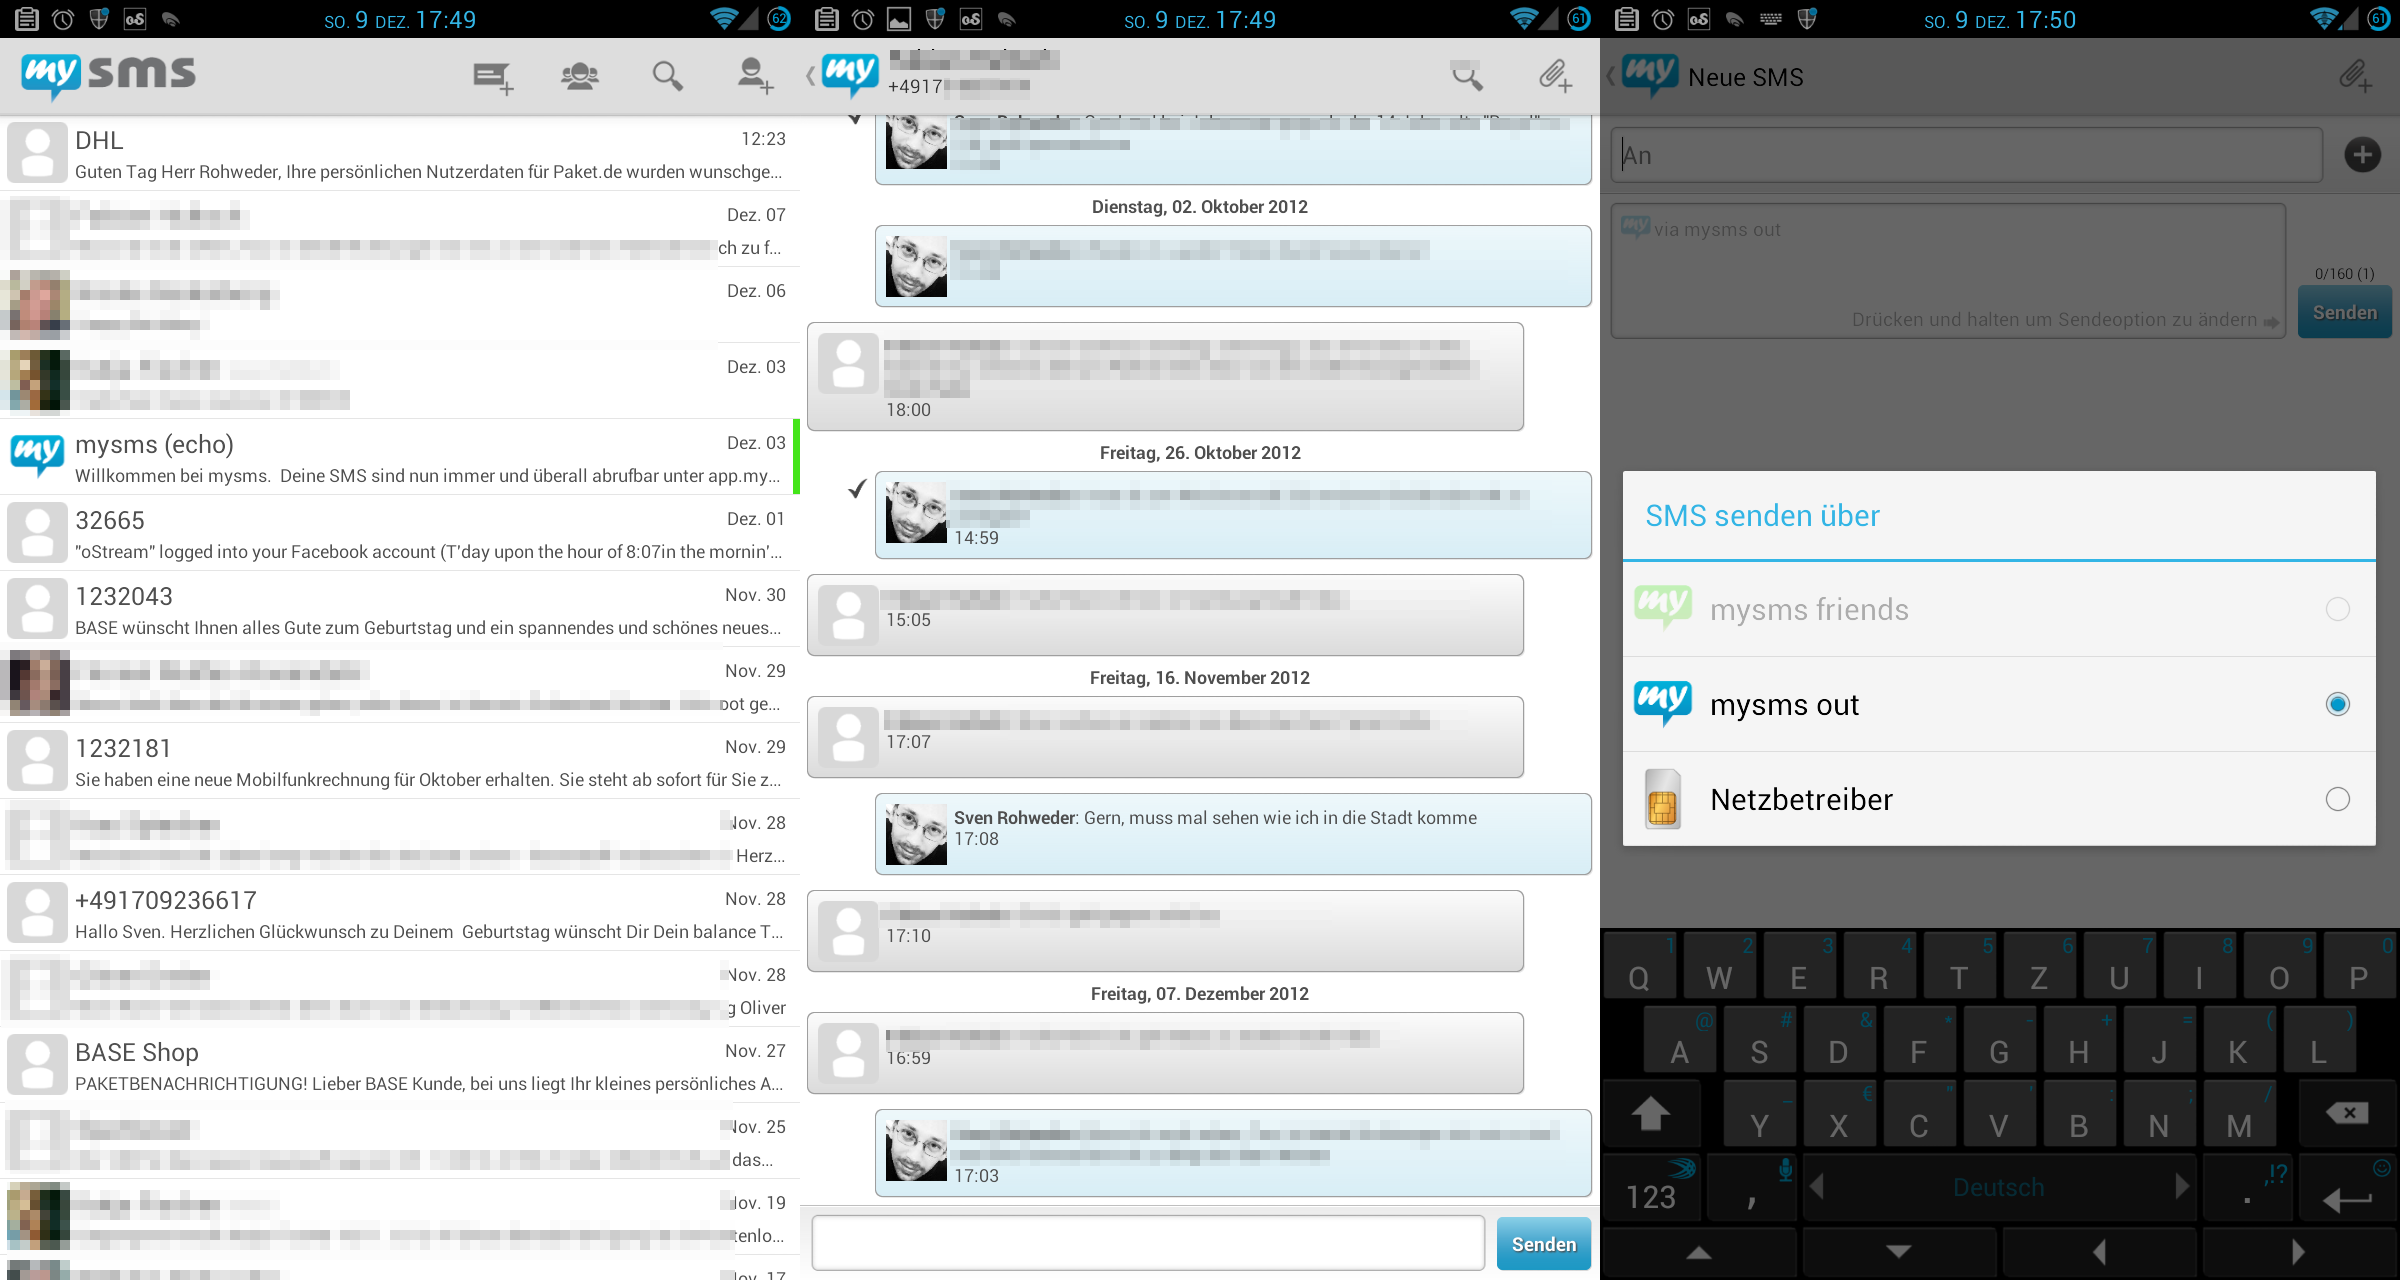
Task: Tap the add contact icon
Action: [754, 76]
